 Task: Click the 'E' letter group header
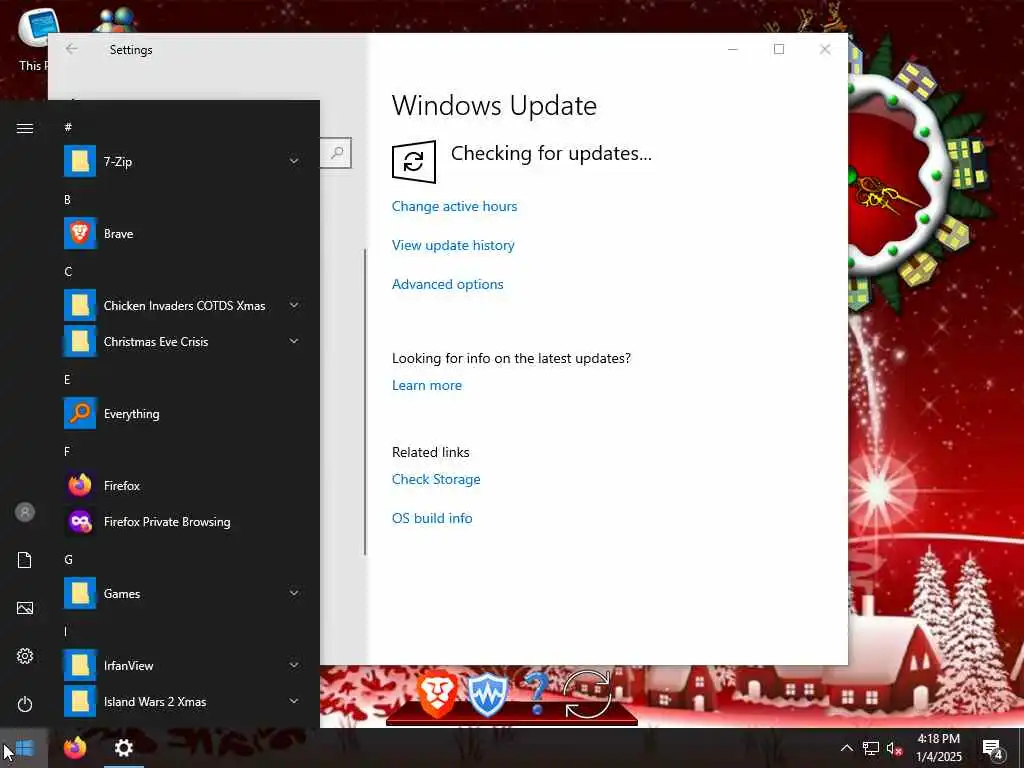[x=67, y=379]
